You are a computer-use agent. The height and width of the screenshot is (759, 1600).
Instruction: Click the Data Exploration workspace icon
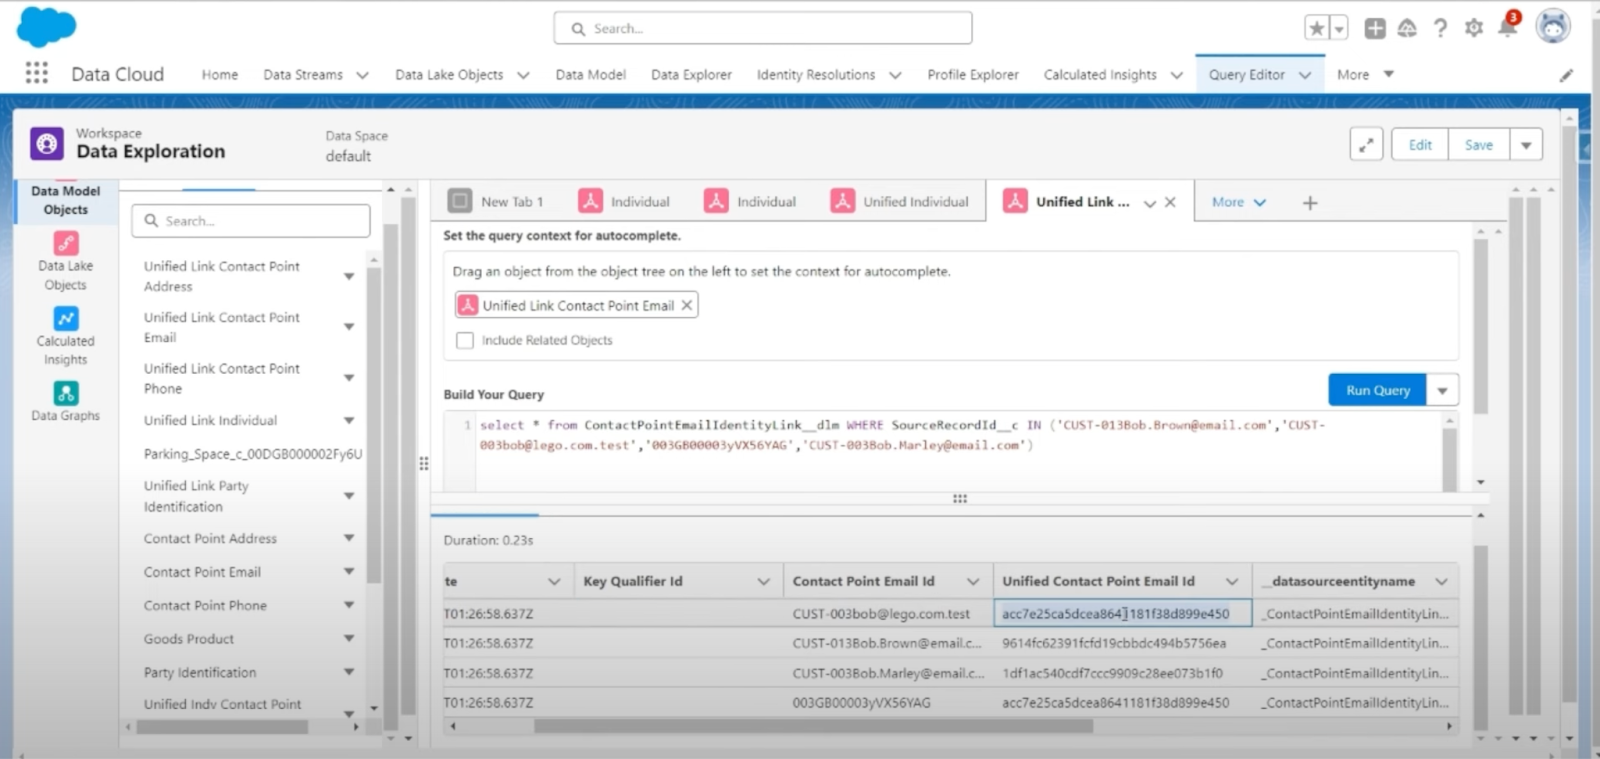pos(46,144)
